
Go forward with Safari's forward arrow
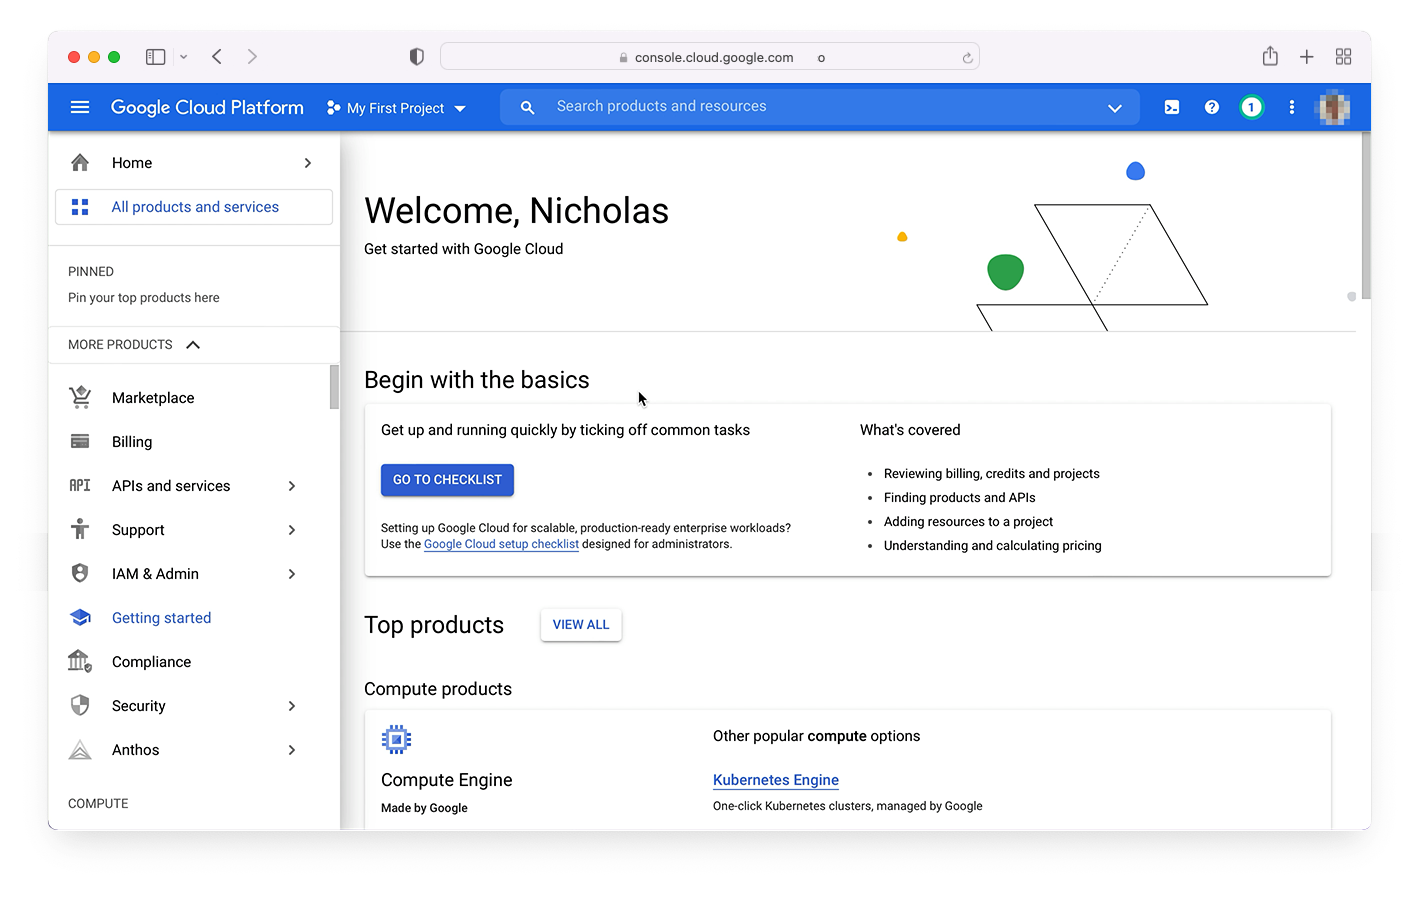[252, 57]
